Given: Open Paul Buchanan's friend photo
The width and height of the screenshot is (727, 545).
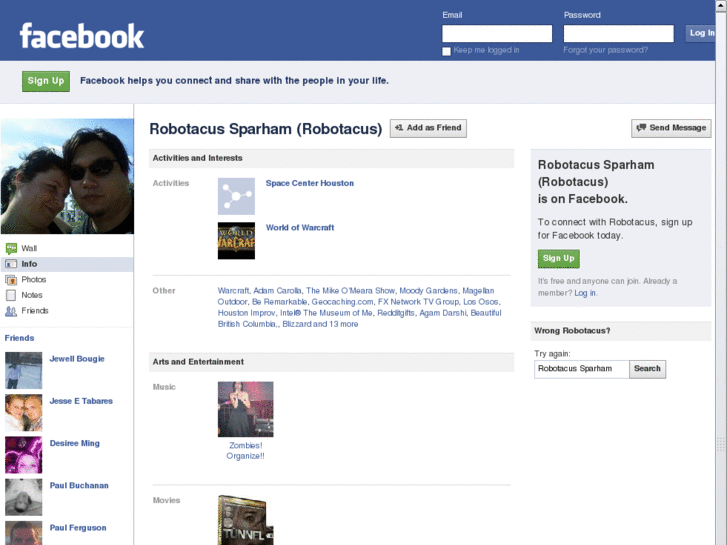Looking at the screenshot, I should click(24, 497).
